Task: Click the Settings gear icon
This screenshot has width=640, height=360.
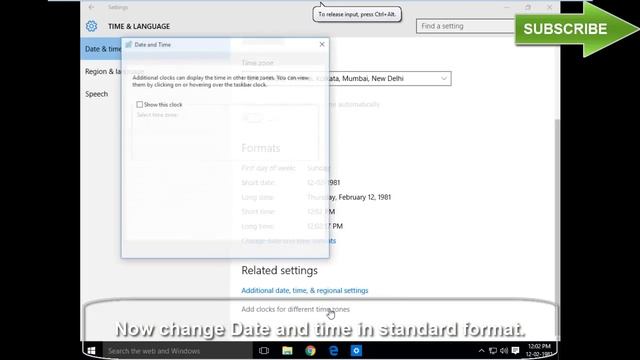Action: coord(91,26)
